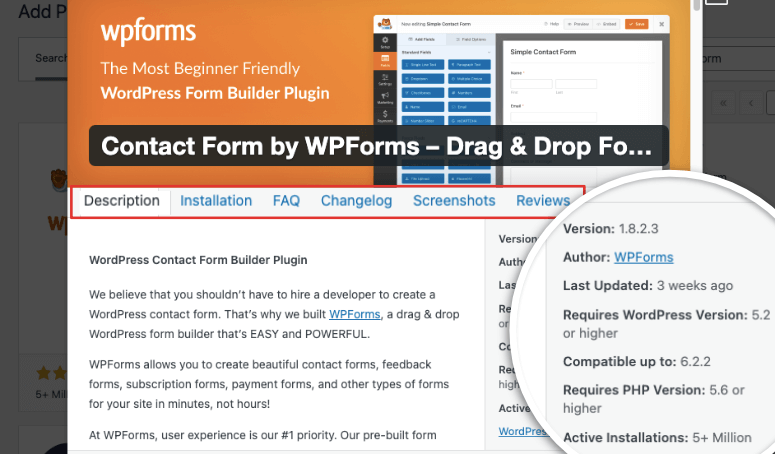Select the Reviews tab
Viewport: 775px width, 454px height.
[x=543, y=201]
